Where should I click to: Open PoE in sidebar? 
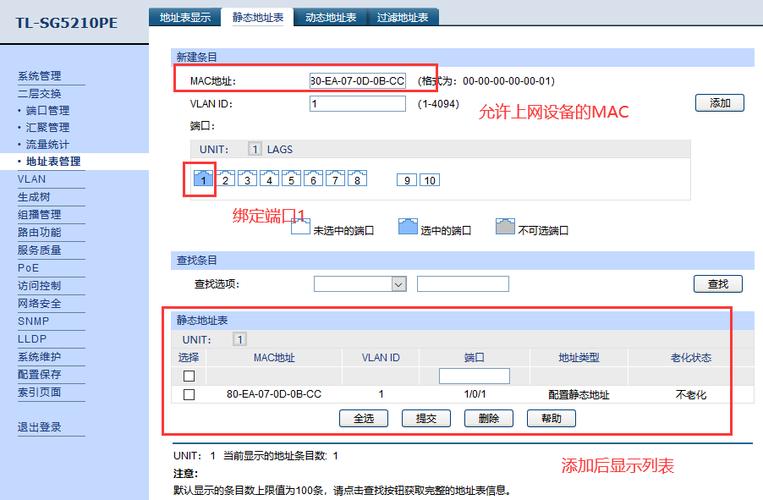(x=28, y=268)
